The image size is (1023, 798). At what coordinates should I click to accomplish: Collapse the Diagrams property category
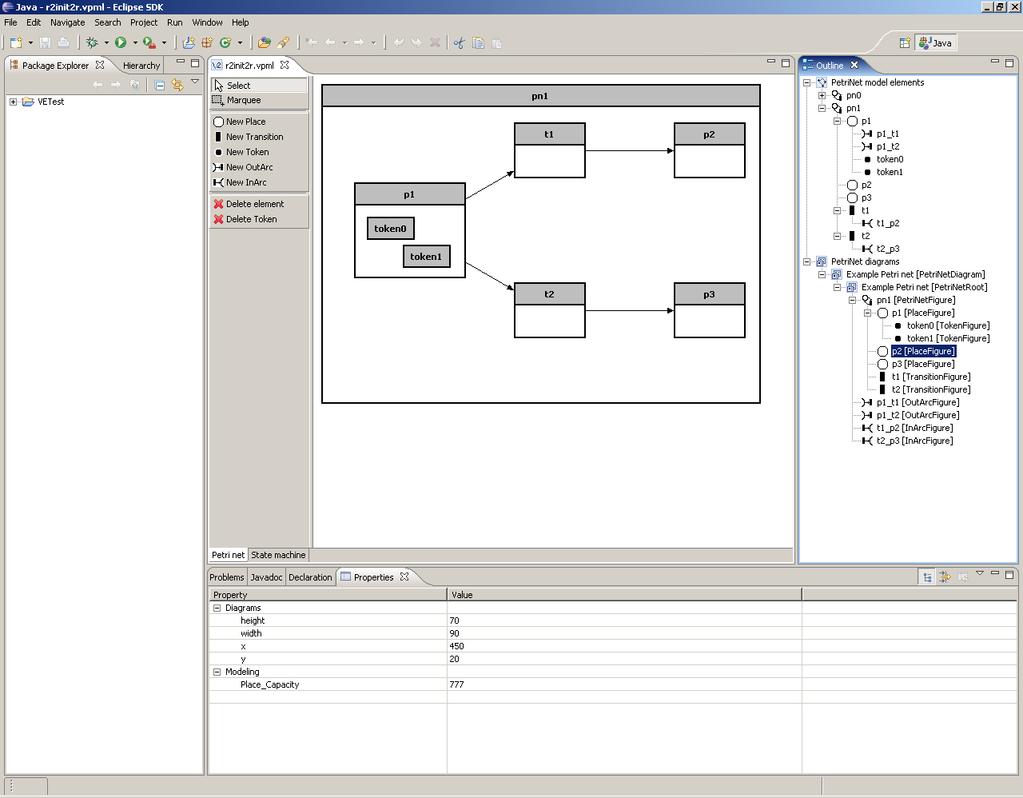pos(217,607)
